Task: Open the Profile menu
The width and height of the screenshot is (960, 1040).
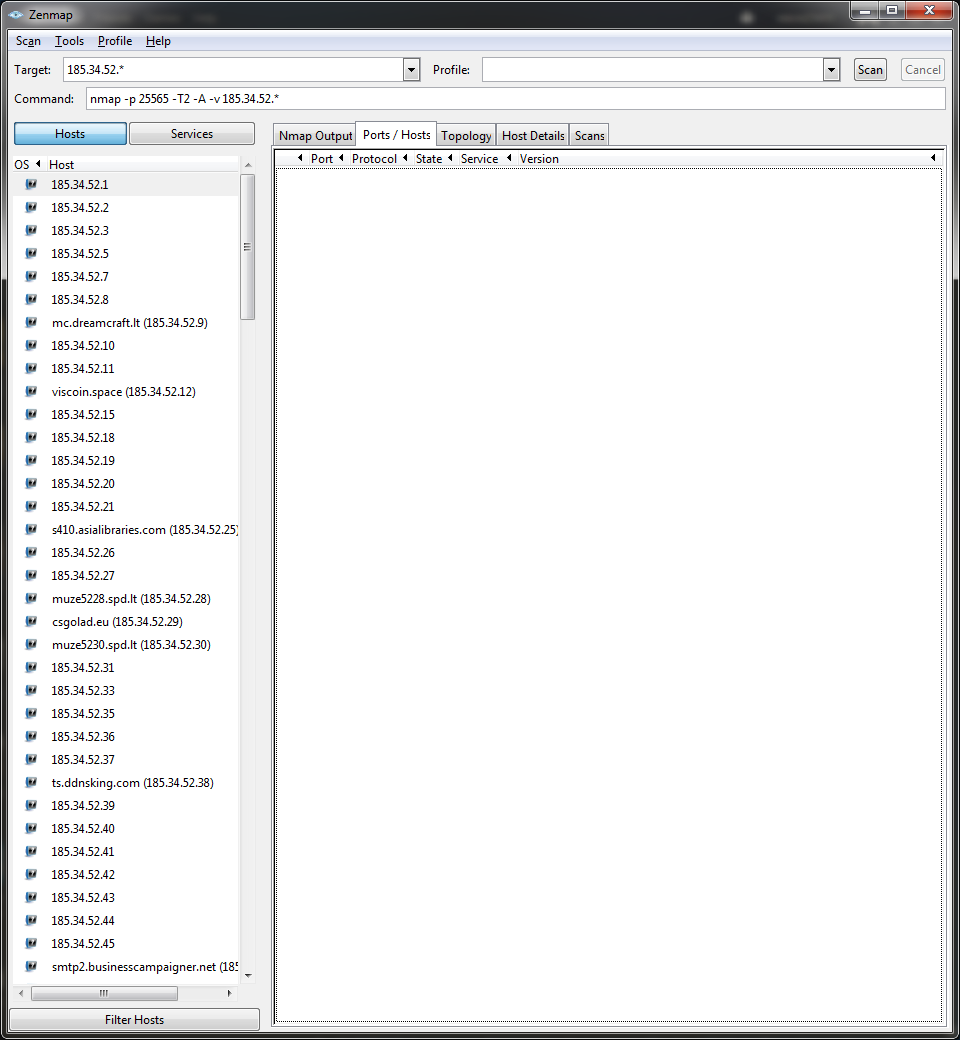Action: click(x=115, y=41)
